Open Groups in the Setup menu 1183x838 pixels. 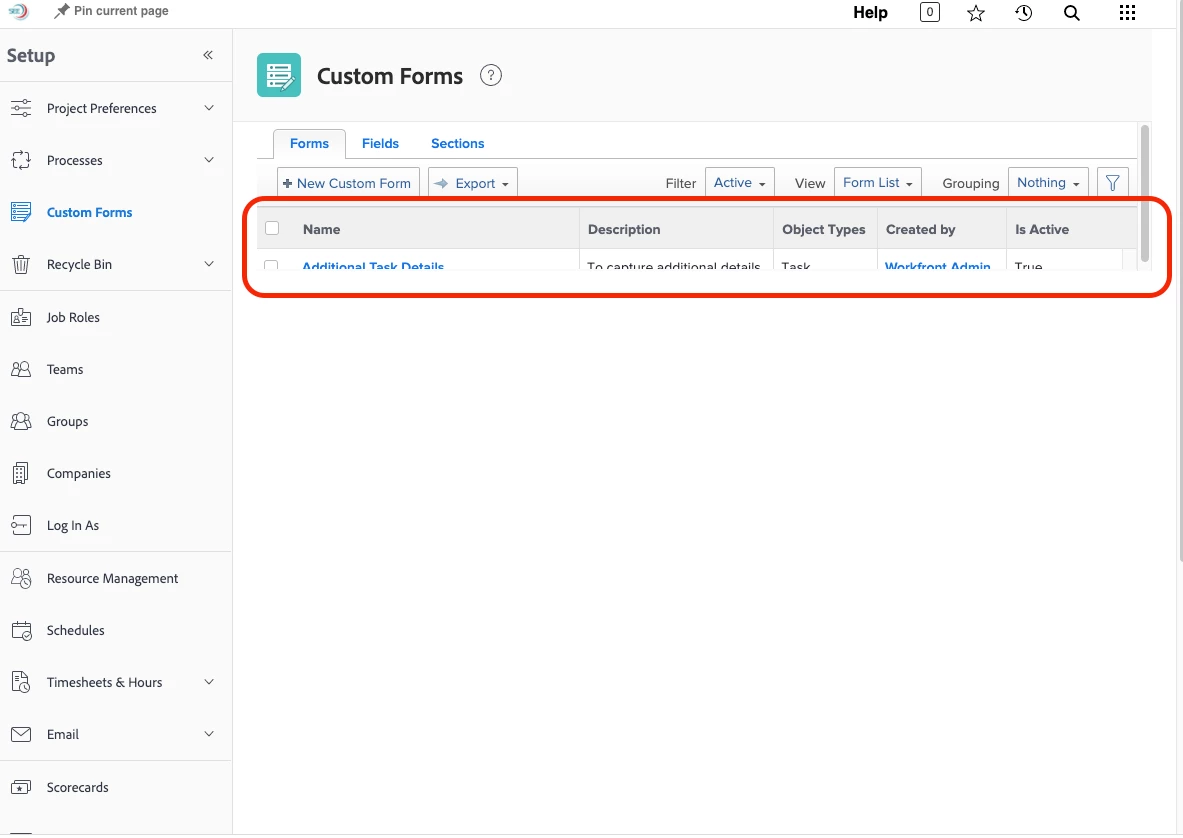pos(67,422)
